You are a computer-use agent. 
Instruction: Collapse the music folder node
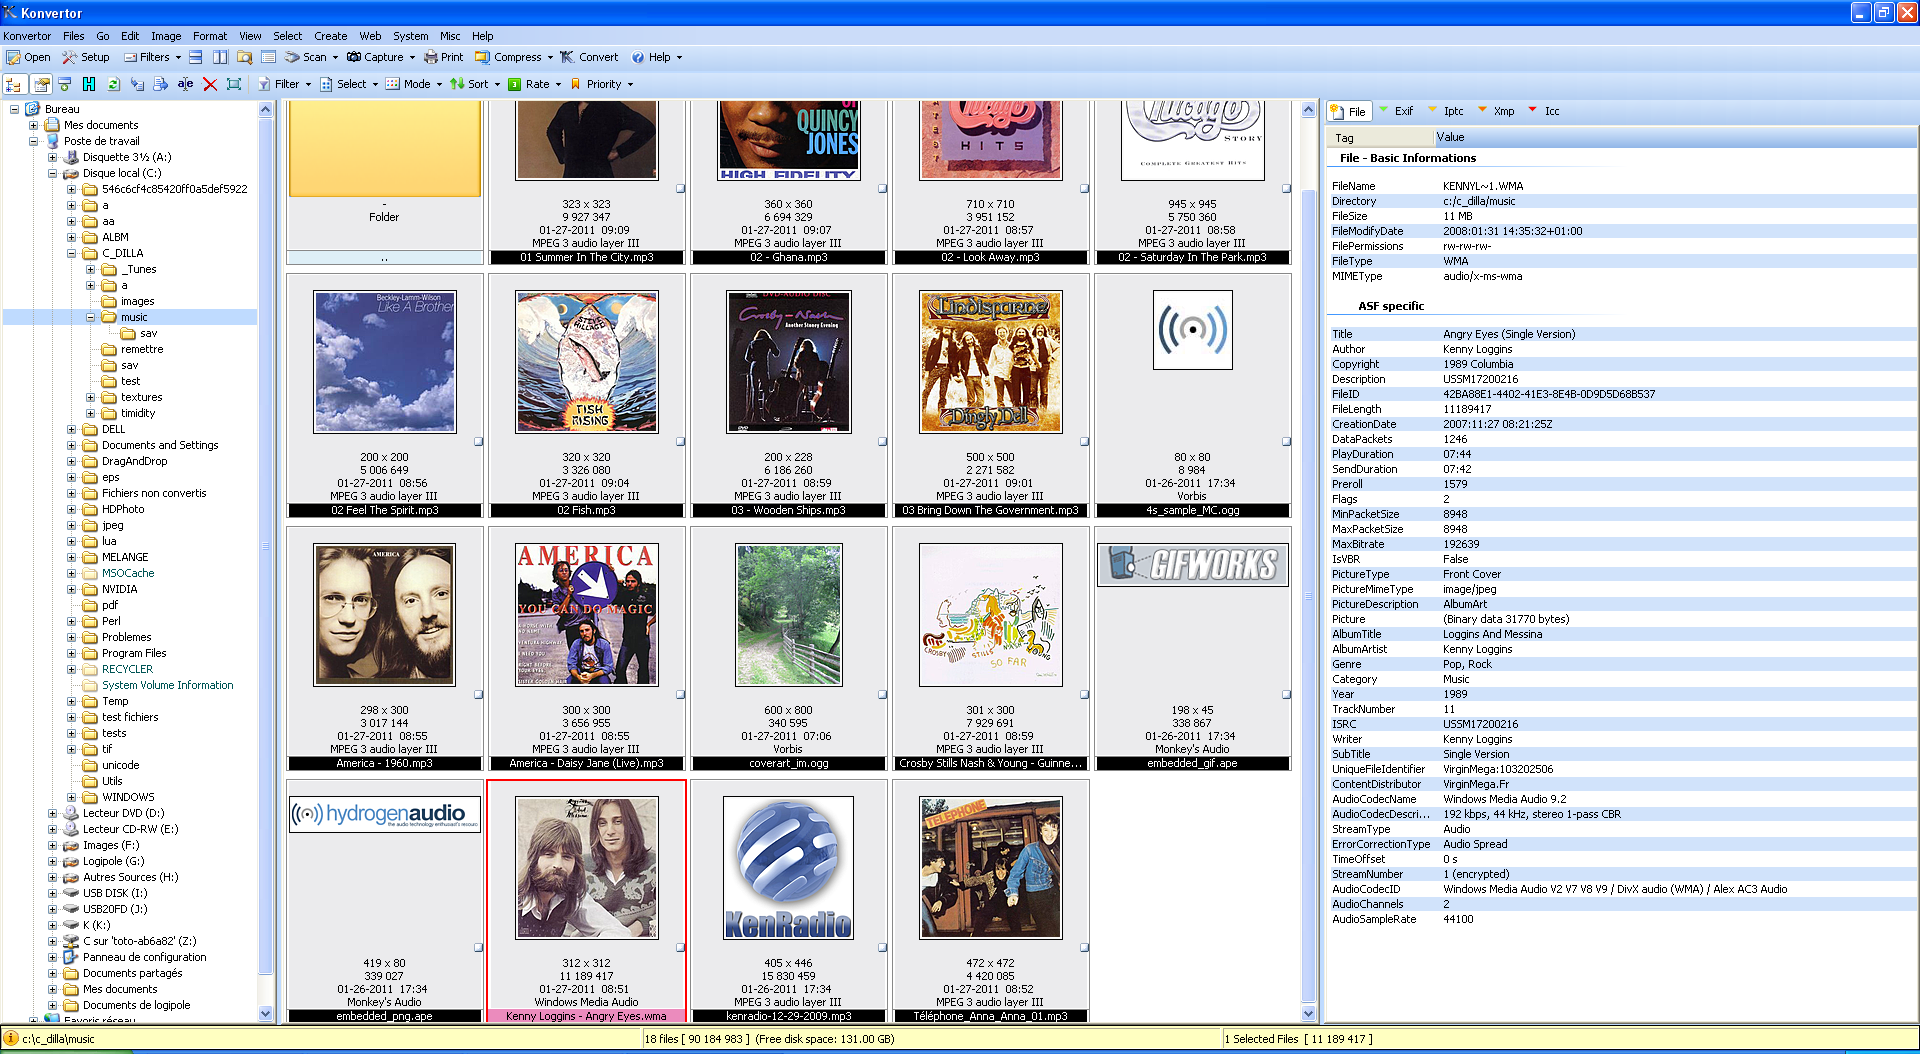tap(90, 317)
